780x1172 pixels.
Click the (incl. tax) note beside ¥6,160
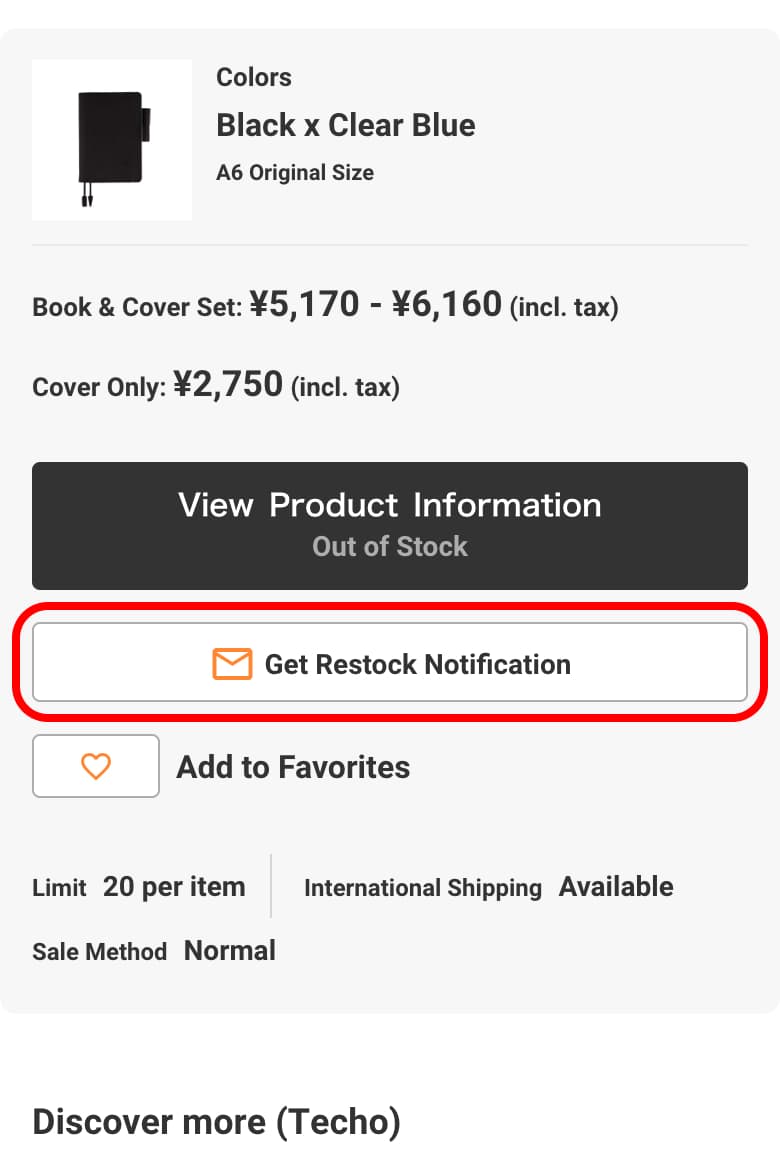(564, 307)
